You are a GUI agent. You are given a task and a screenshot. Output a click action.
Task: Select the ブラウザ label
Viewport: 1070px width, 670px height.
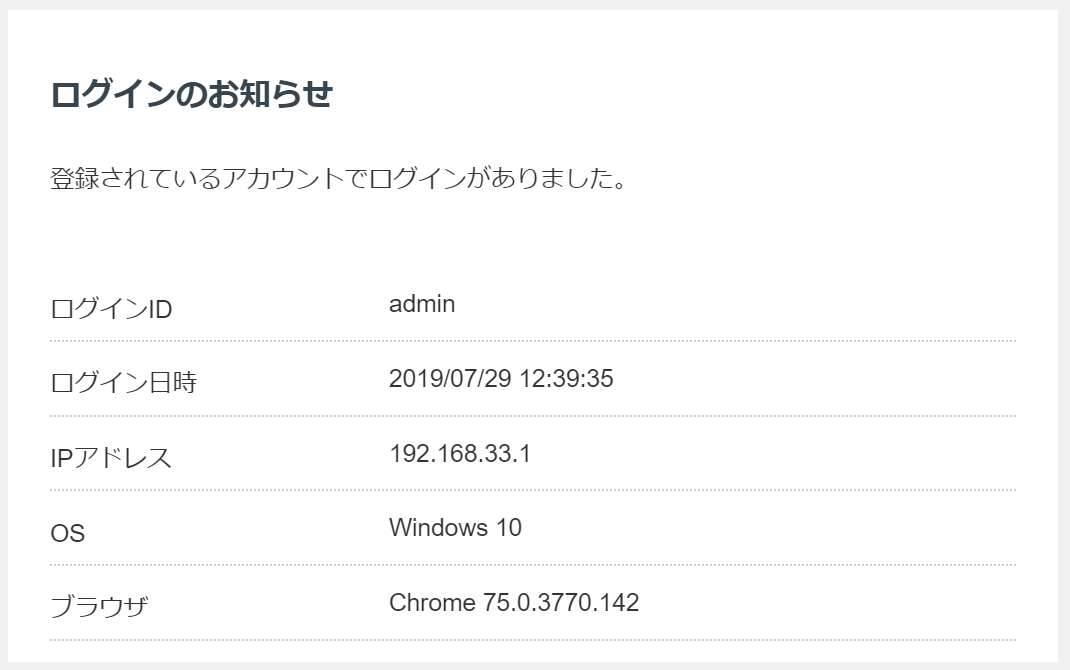pyautogui.click(x=99, y=606)
